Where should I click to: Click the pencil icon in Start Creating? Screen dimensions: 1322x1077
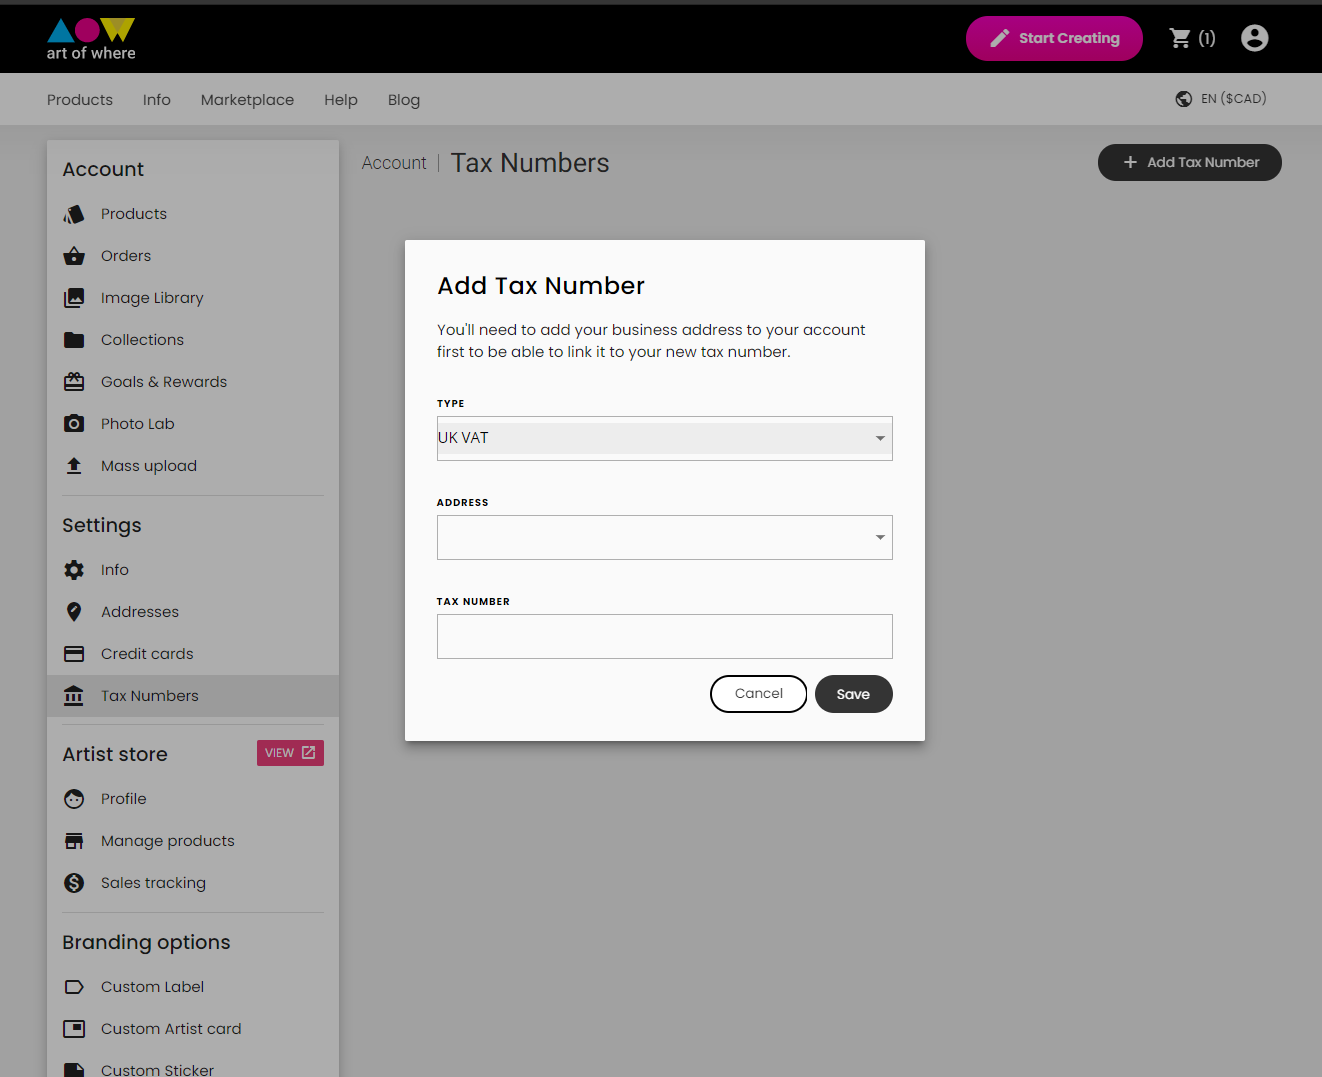999,38
